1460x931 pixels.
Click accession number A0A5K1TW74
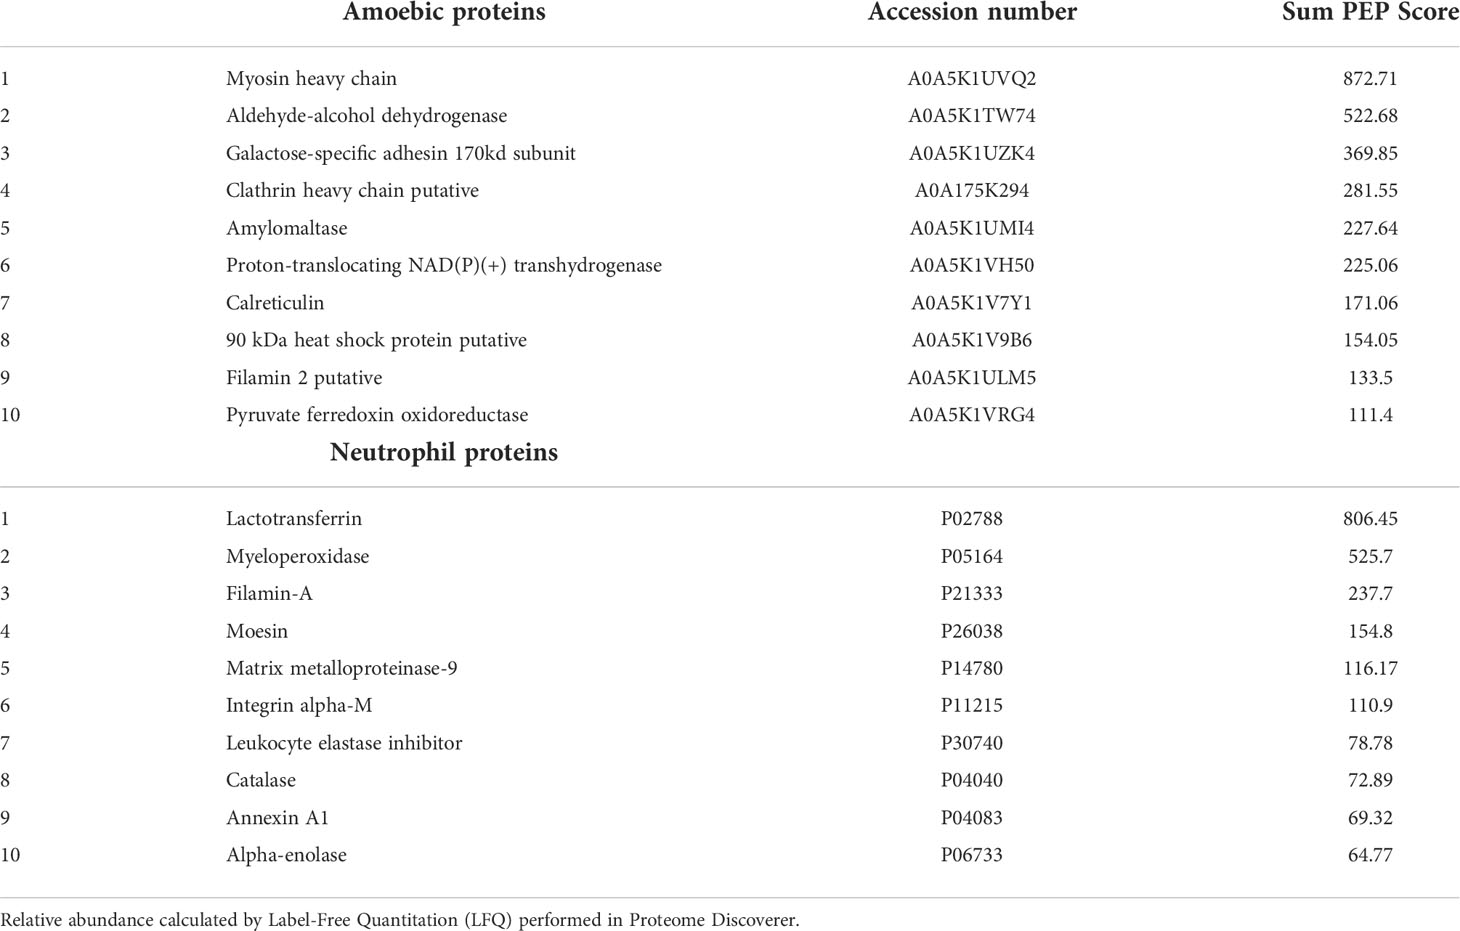tap(972, 116)
